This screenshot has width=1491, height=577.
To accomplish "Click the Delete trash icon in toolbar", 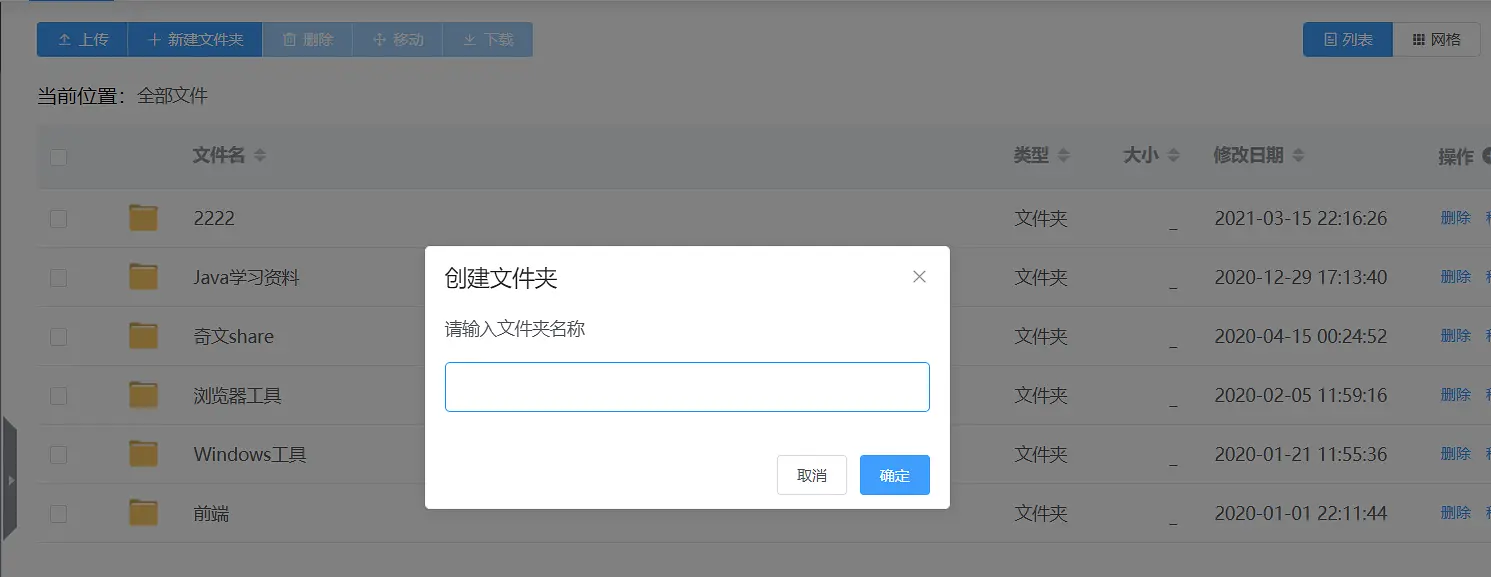I will point(290,39).
